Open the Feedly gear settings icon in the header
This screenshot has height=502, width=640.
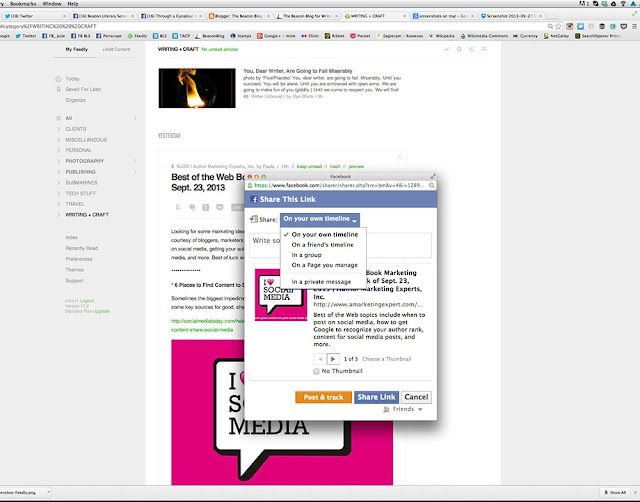(459, 49)
